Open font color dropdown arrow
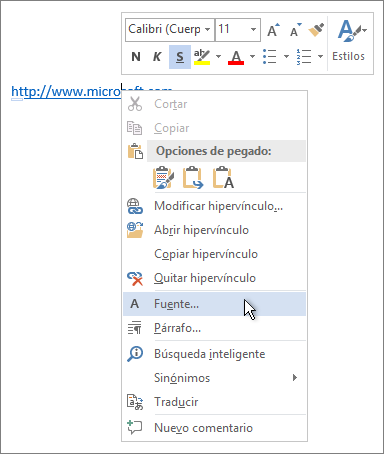384x454 pixels. tap(252, 57)
